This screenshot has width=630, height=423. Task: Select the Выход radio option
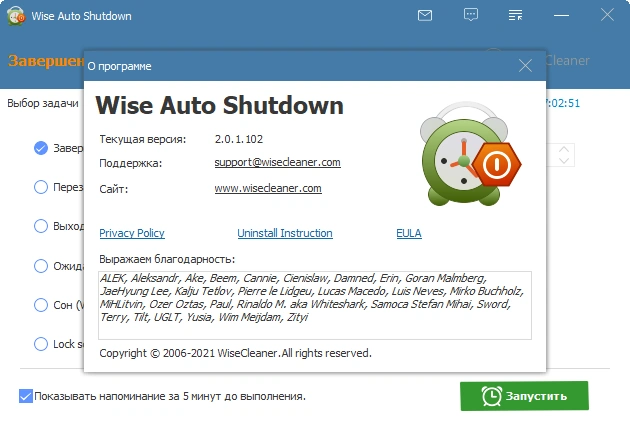coord(41,226)
